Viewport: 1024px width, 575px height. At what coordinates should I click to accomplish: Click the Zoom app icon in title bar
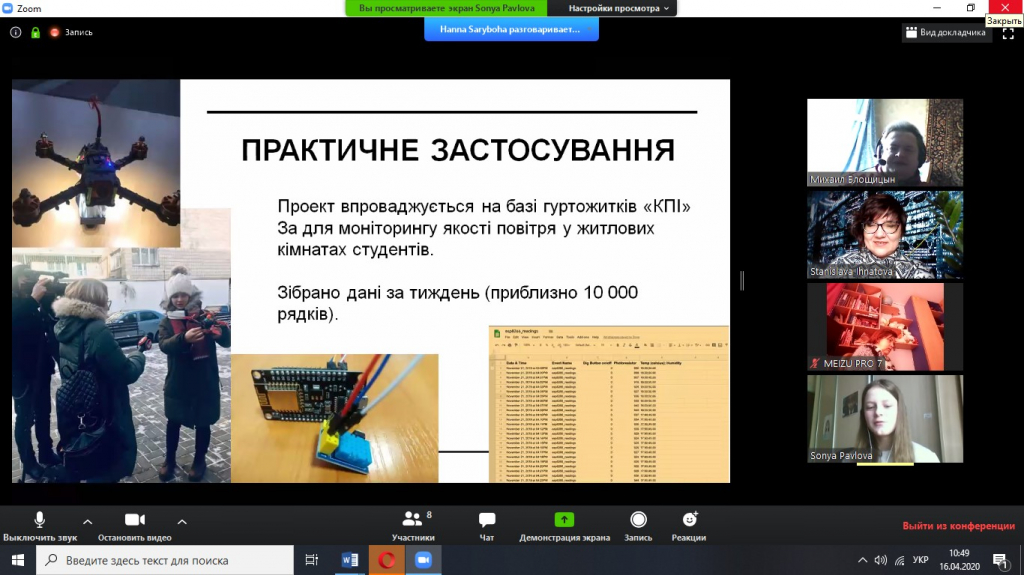pos(7,8)
